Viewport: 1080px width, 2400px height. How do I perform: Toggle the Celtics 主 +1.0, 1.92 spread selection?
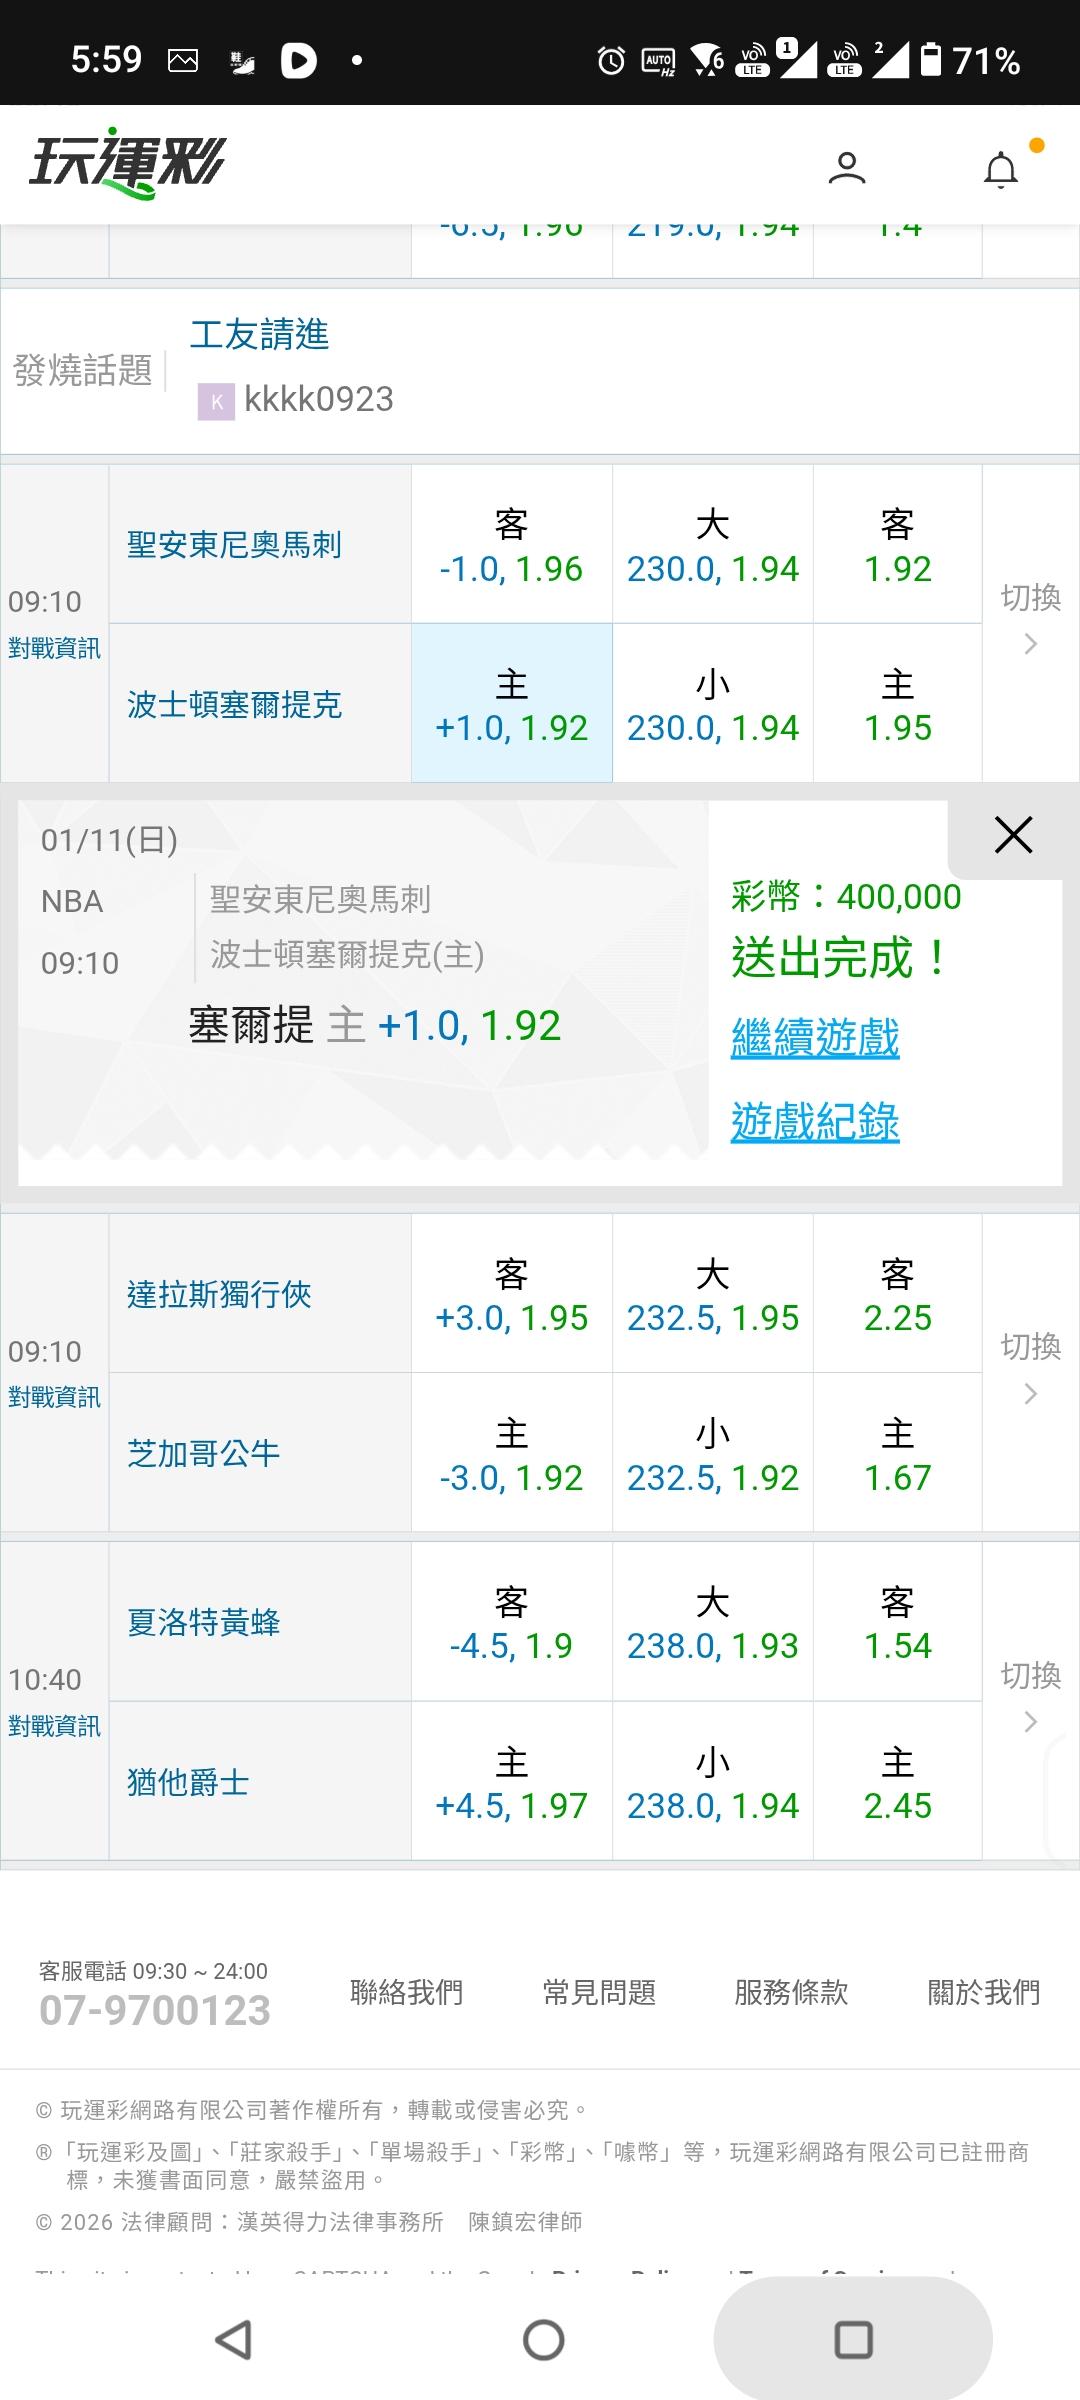click(511, 705)
